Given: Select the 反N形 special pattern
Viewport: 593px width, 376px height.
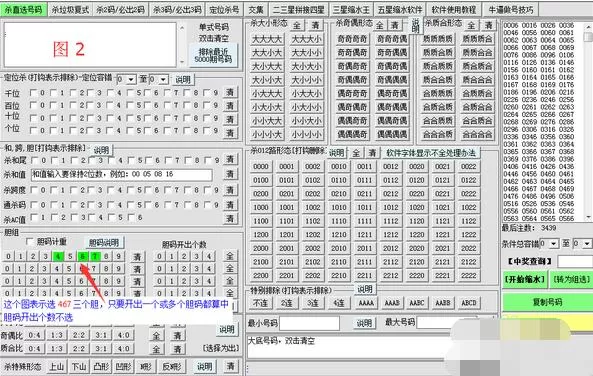Looking at the screenshot, I should (171, 367).
